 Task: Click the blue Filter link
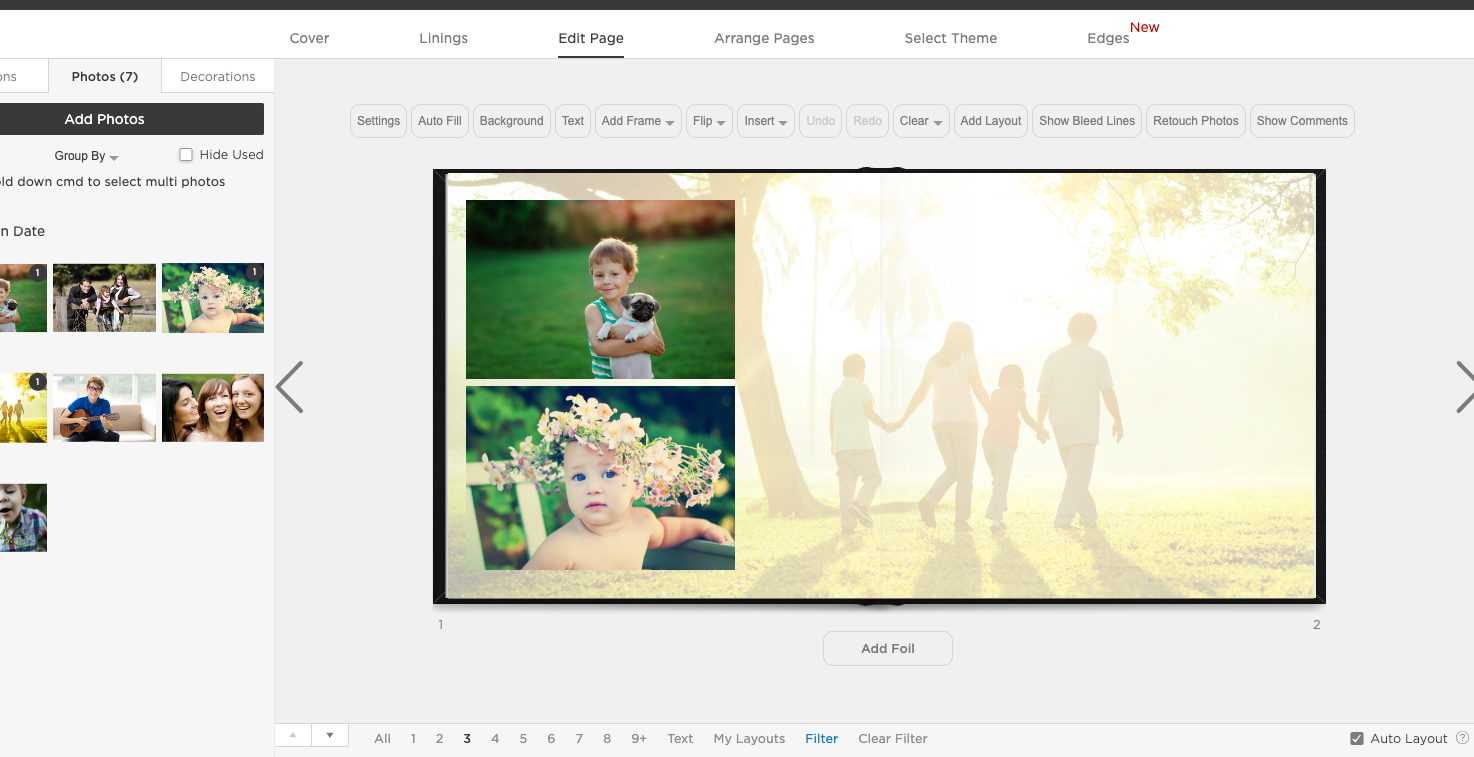tap(822, 739)
